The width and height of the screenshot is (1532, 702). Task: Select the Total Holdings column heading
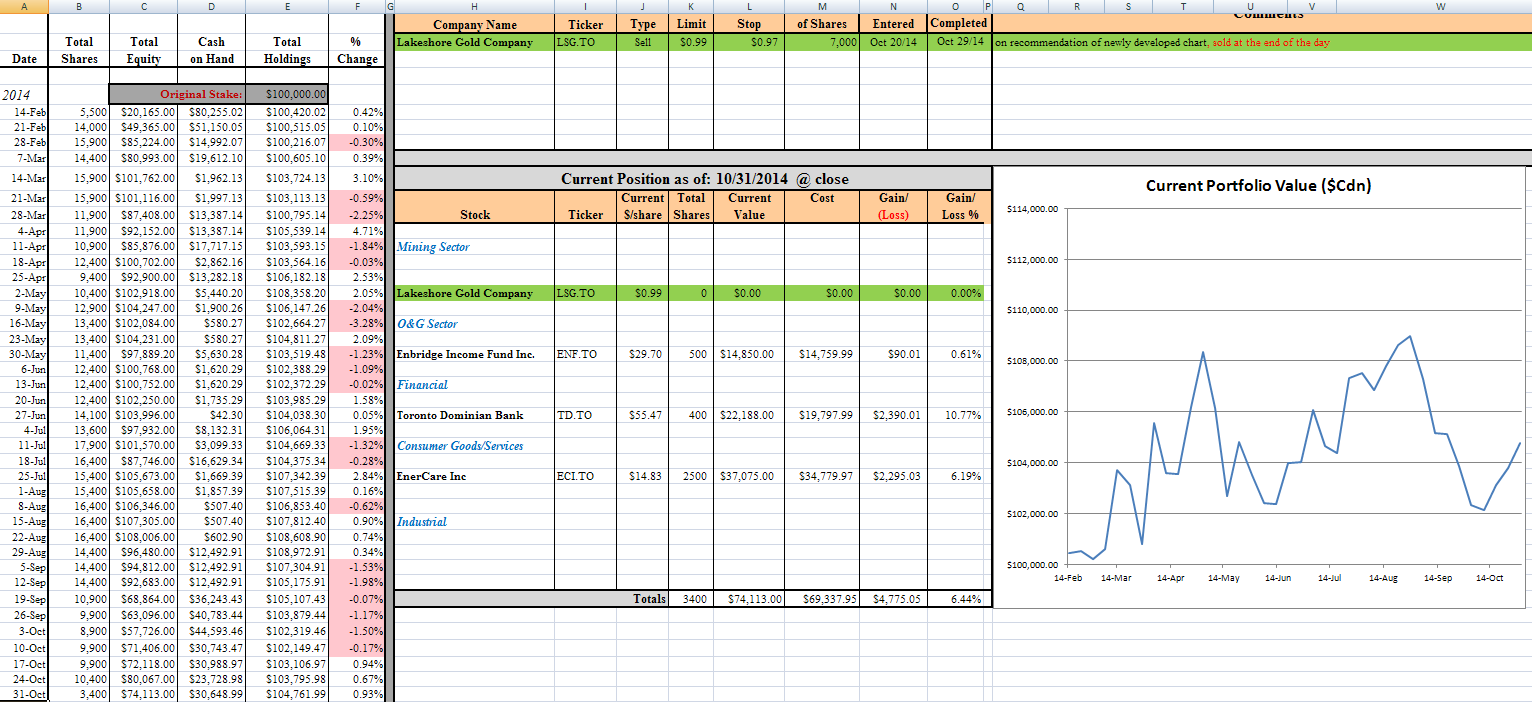tap(287, 50)
